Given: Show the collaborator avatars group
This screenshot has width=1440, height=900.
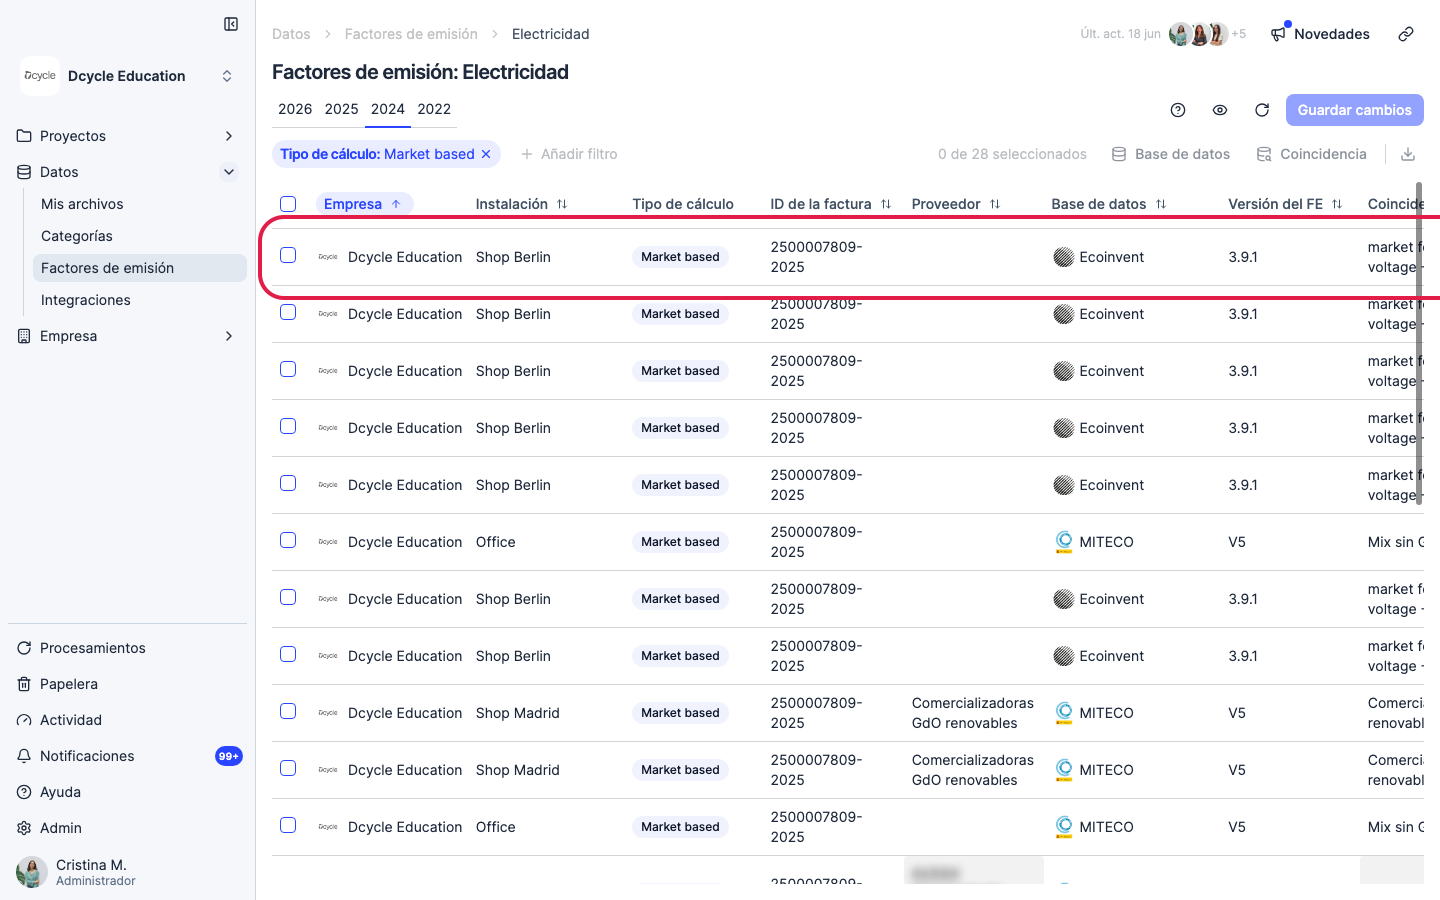Looking at the screenshot, I should (1198, 34).
